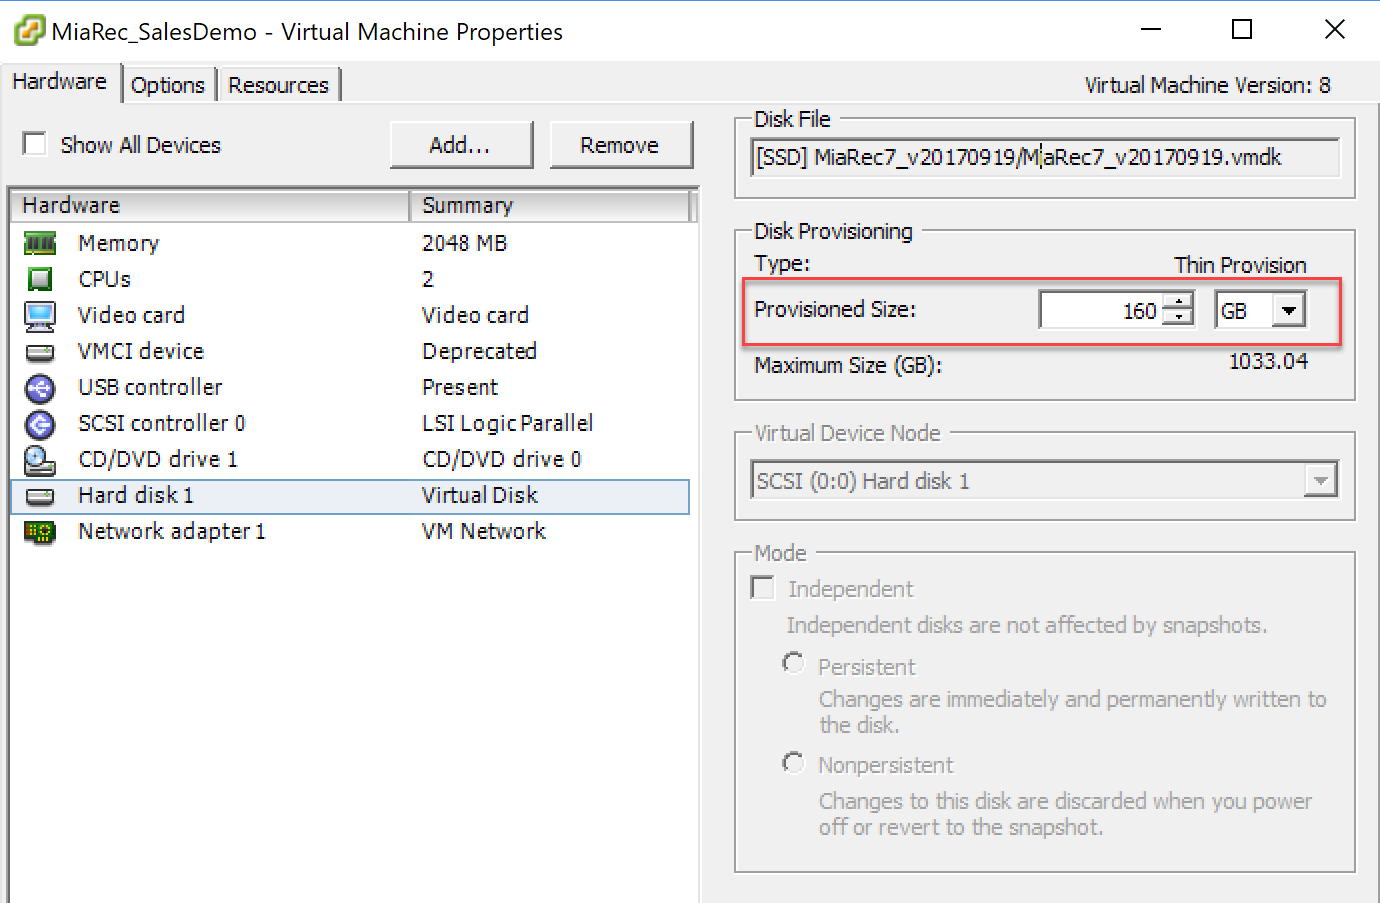Image resolution: width=1380 pixels, height=903 pixels.
Task: Minimize the Virtual Machine Properties window
Action: pyautogui.click(x=1151, y=30)
